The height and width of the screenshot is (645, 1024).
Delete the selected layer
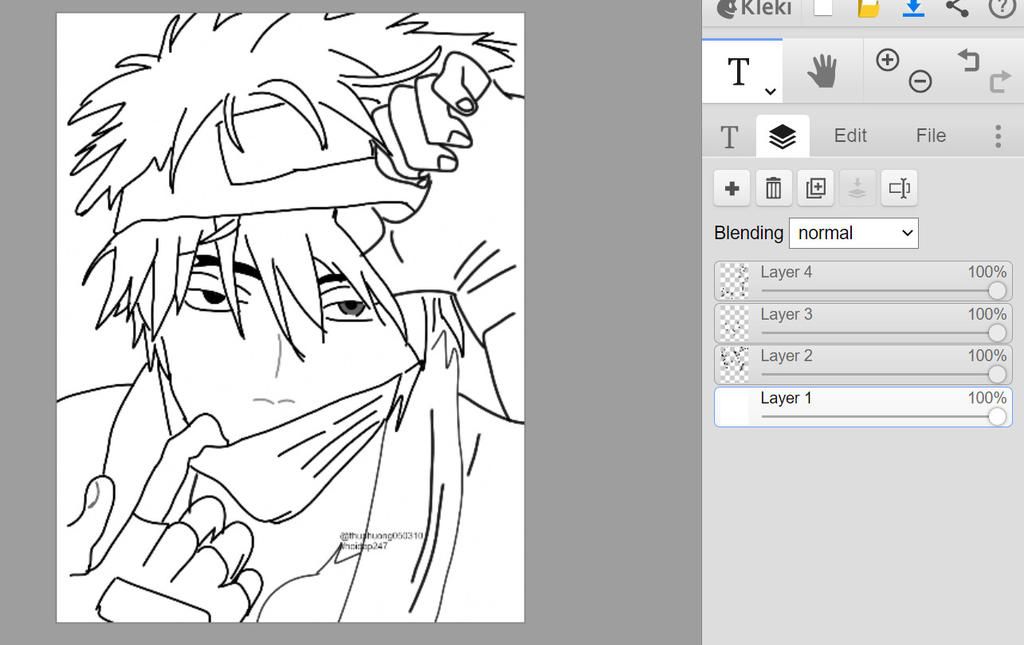pyautogui.click(x=774, y=189)
